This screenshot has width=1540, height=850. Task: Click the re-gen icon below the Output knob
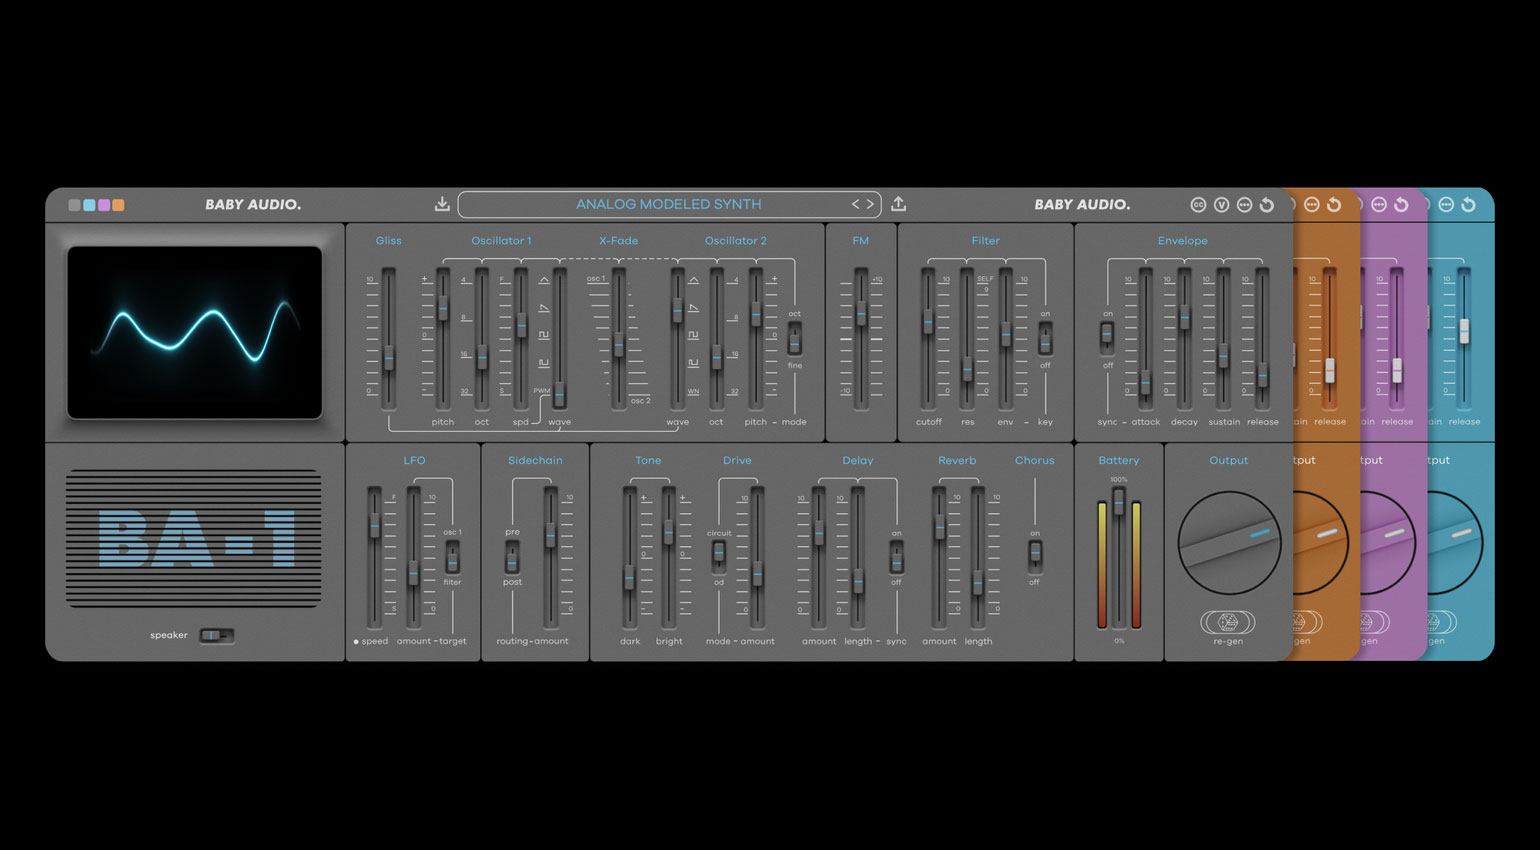point(1228,623)
